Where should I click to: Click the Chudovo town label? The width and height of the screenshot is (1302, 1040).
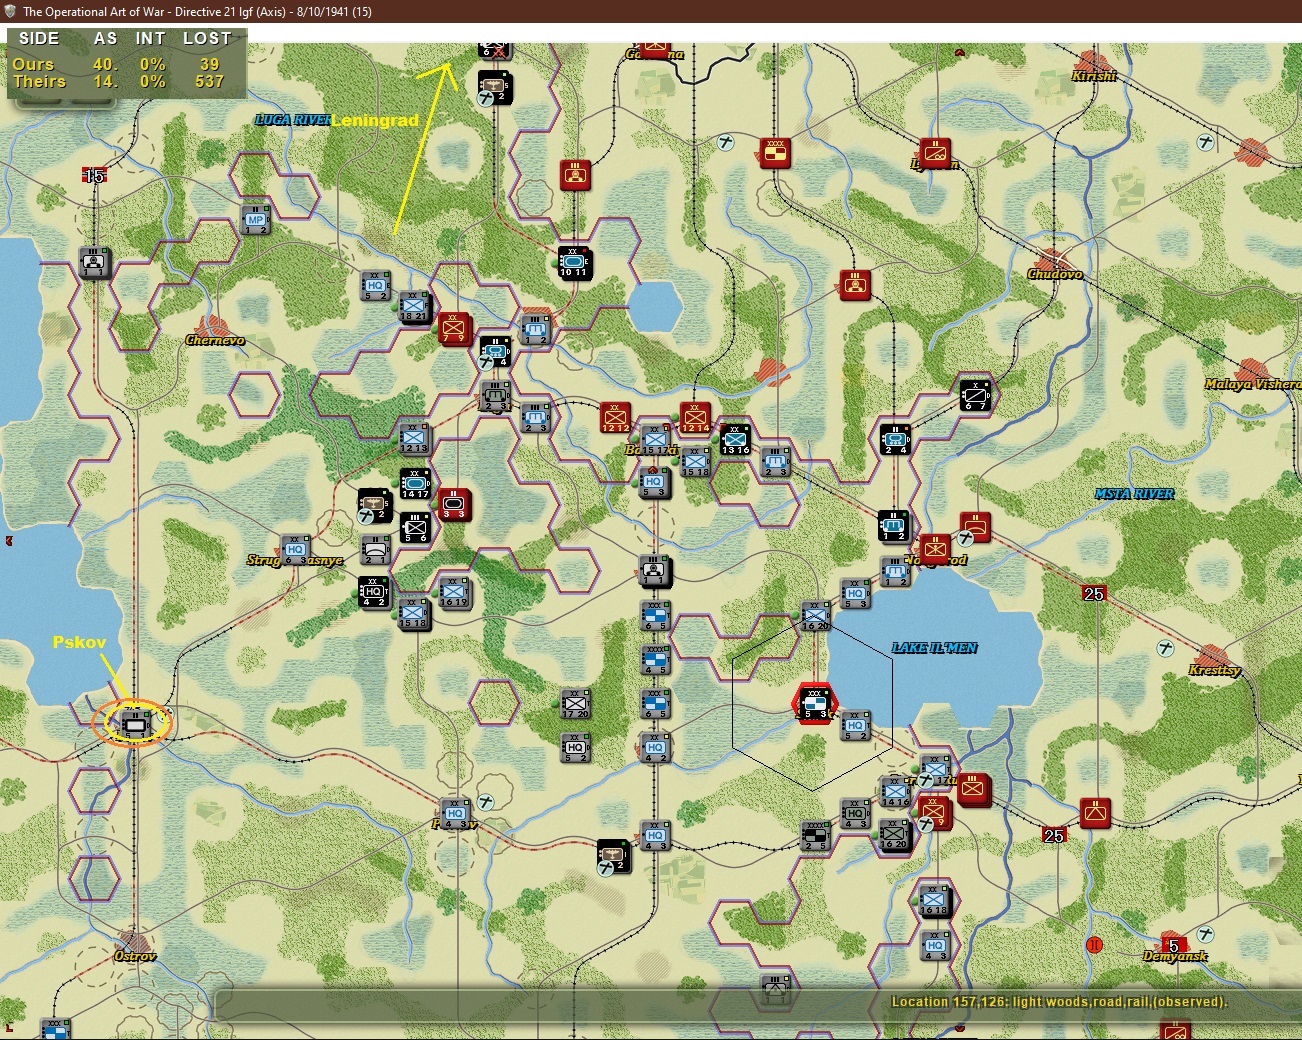pos(1055,274)
